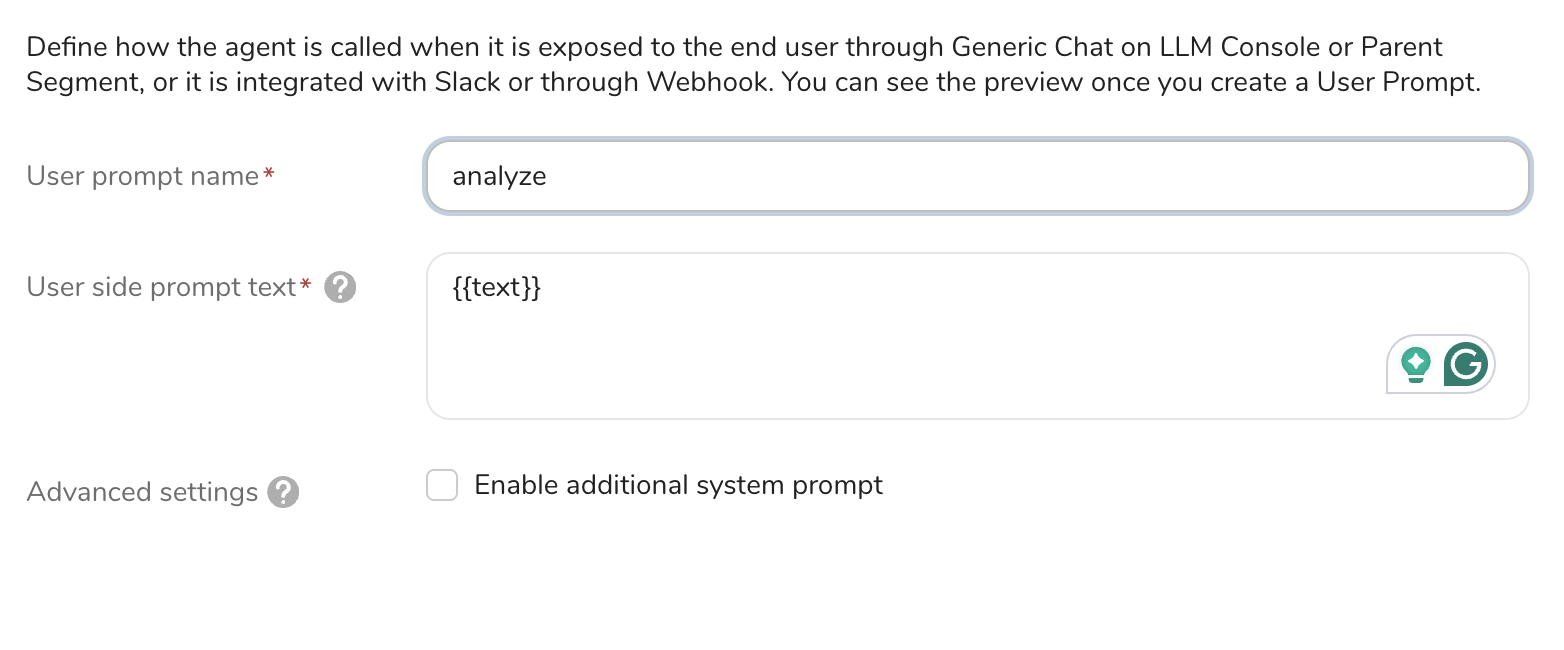Click the "User side prompt text" label

click(161, 288)
